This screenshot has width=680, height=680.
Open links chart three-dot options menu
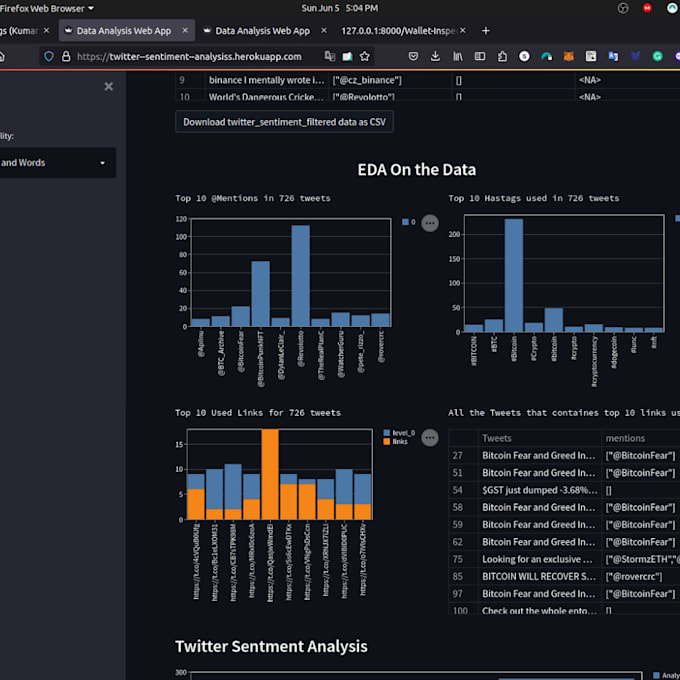click(430, 437)
